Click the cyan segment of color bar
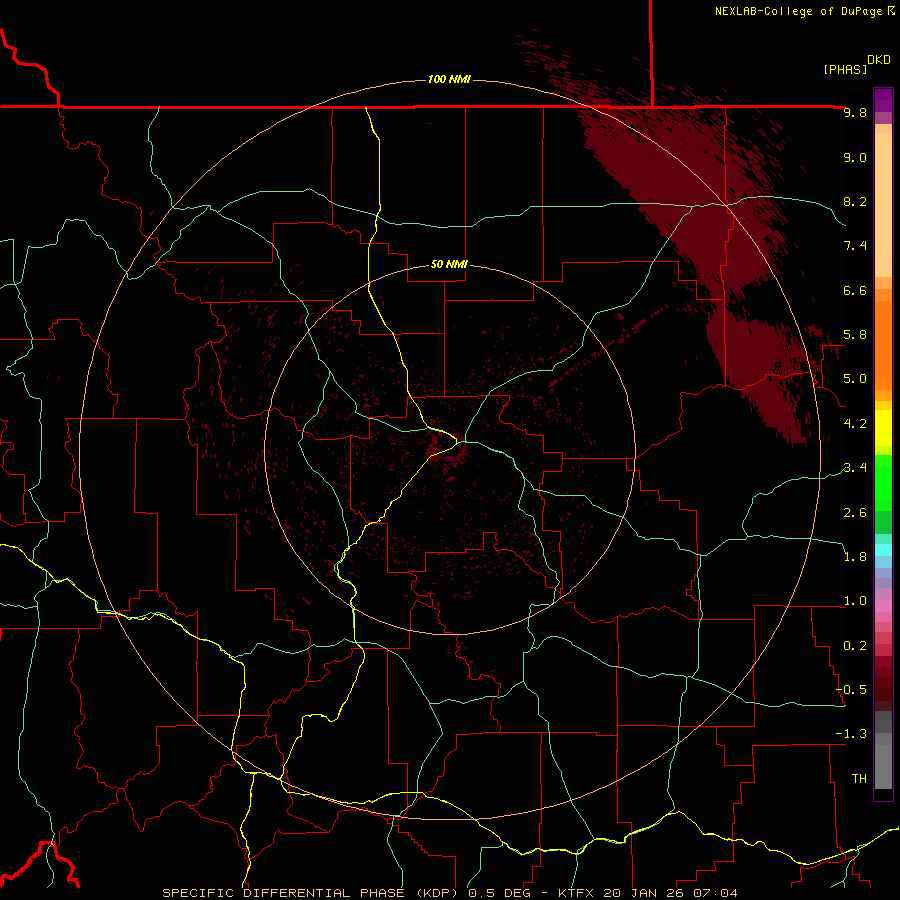 coord(883,550)
